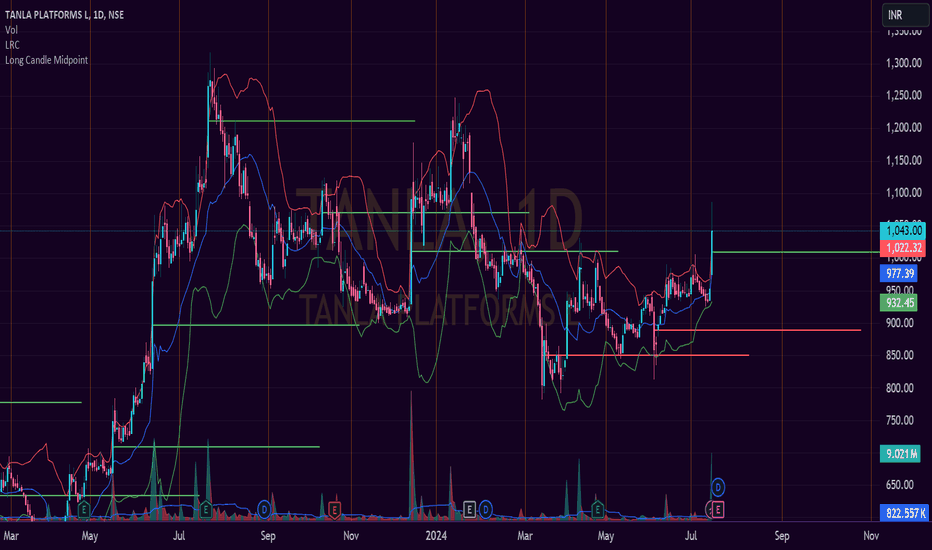Select the red horizontal line at the 850 level
This screenshot has width=932, height=550.
[648, 356]
